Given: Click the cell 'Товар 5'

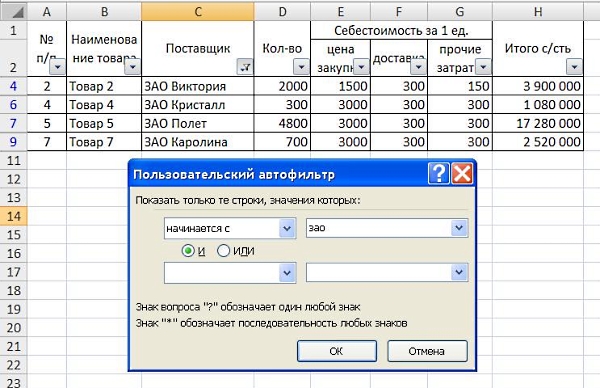Looking at the screenshot, I should tap(104, 123).
